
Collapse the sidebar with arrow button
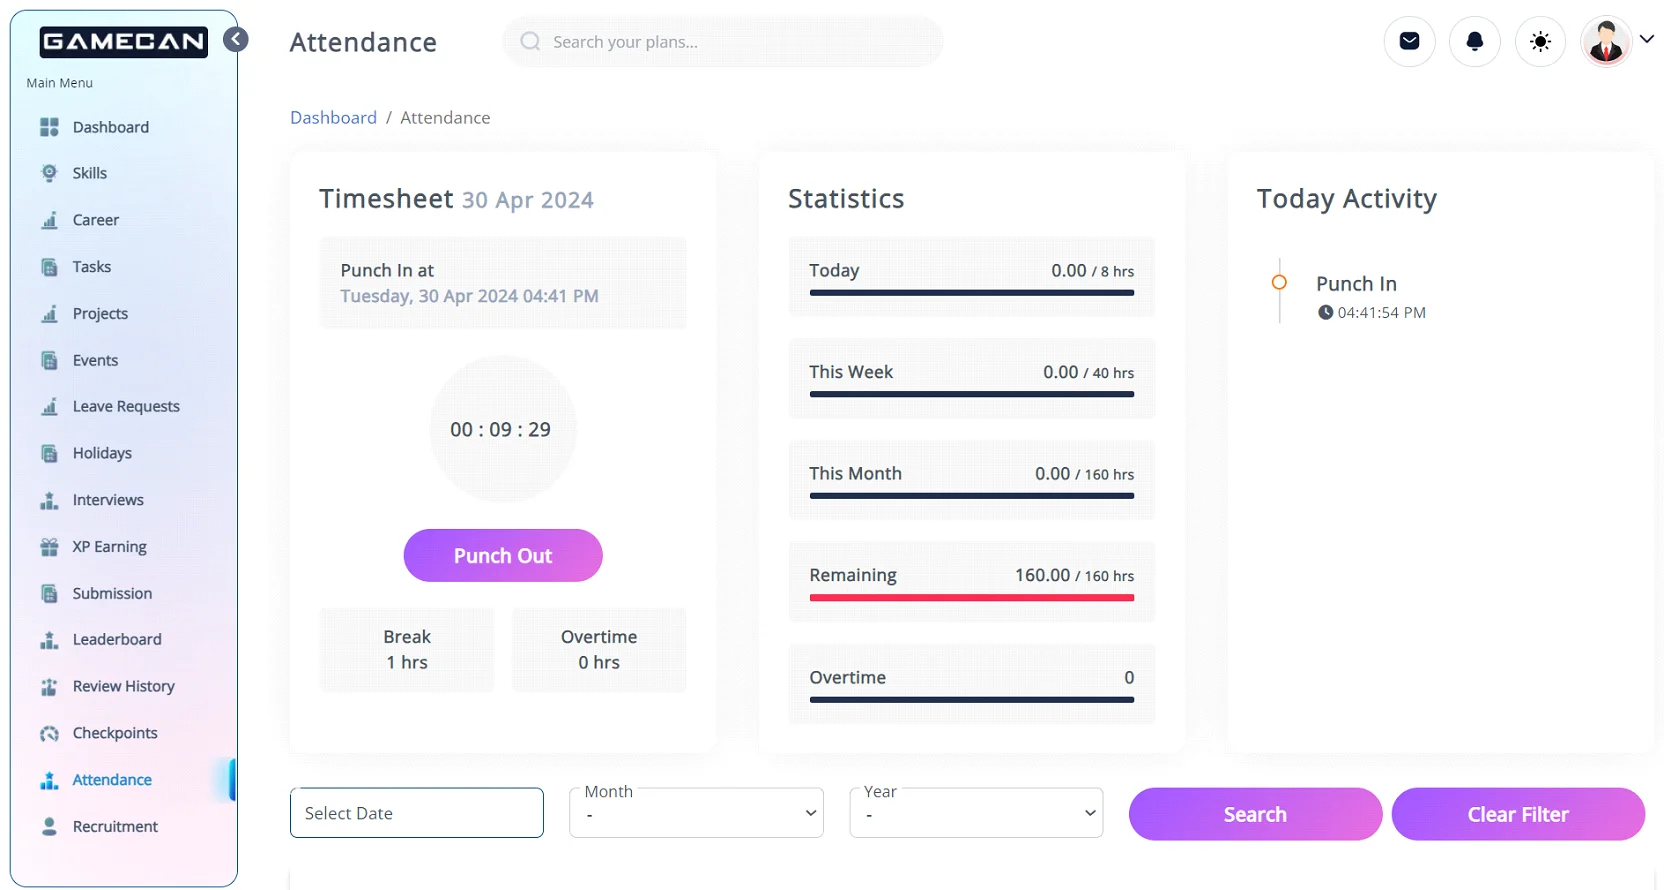tap(236, 39)
